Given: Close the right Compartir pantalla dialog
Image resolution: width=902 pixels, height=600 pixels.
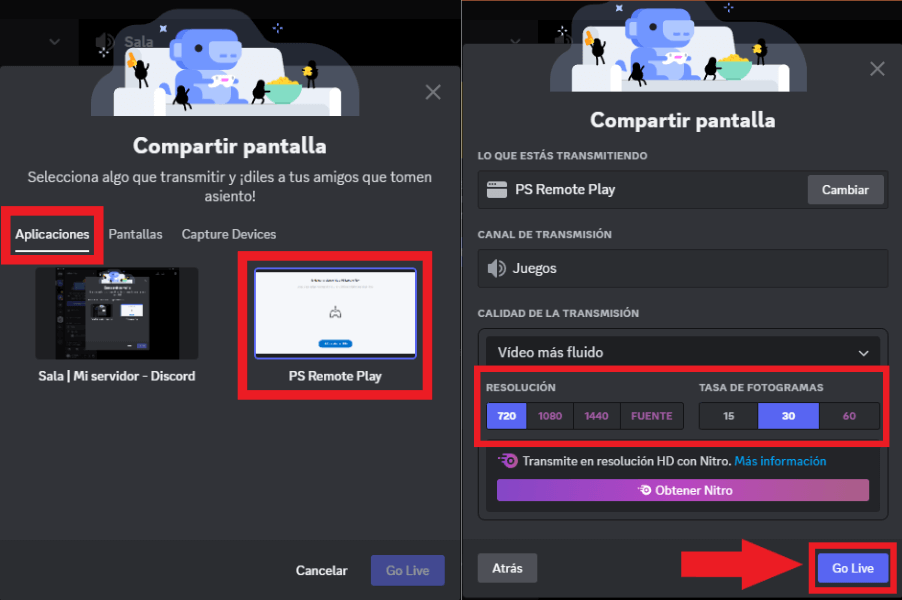Looking at the screenshot, I should click(877, 69).
